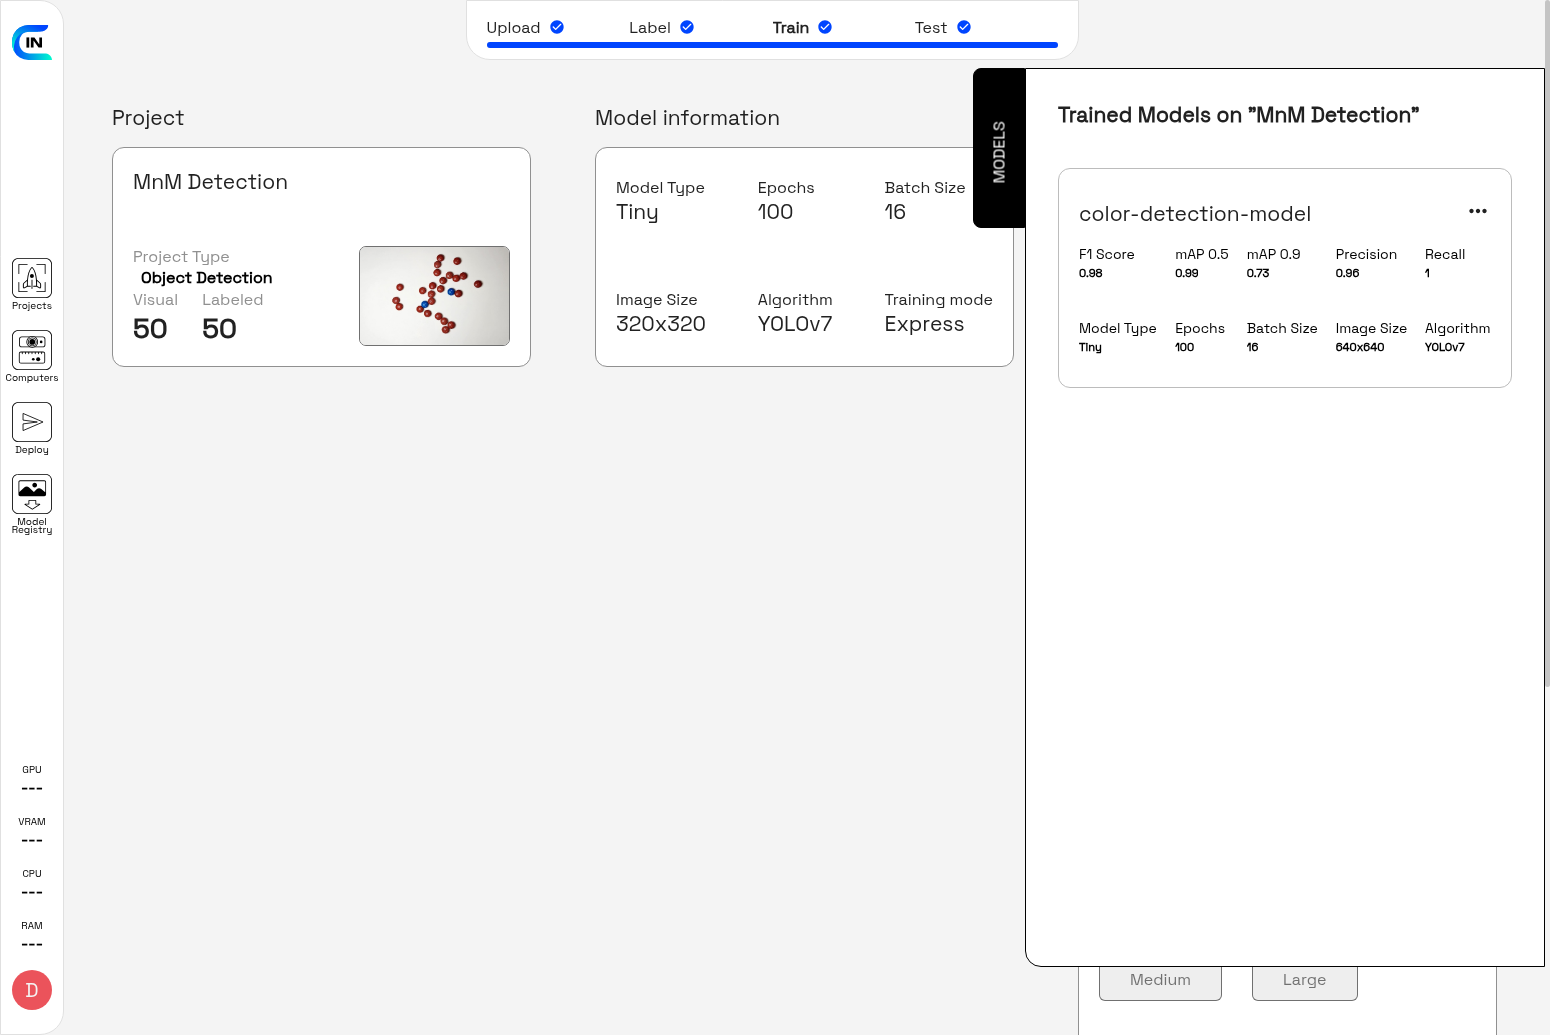This screenshot has height=1035, width=1550.
Task: Open the Computers sidebar icon
Action: coord(32,351)
